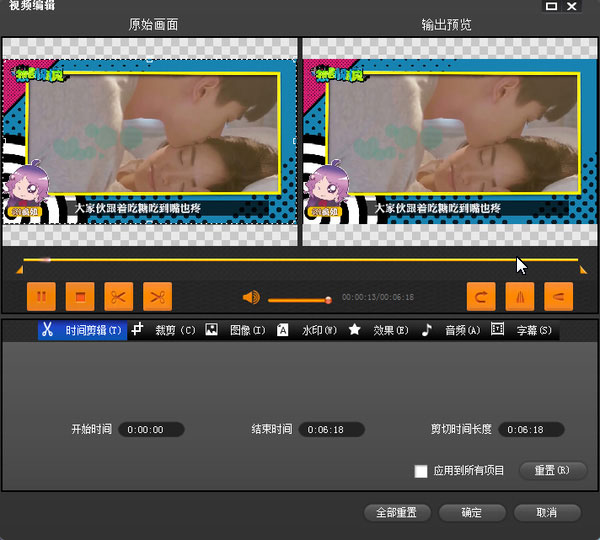This screenshot has height=540, width=600.
Task: Click the 全部重置 button
Action: point(397,512)
